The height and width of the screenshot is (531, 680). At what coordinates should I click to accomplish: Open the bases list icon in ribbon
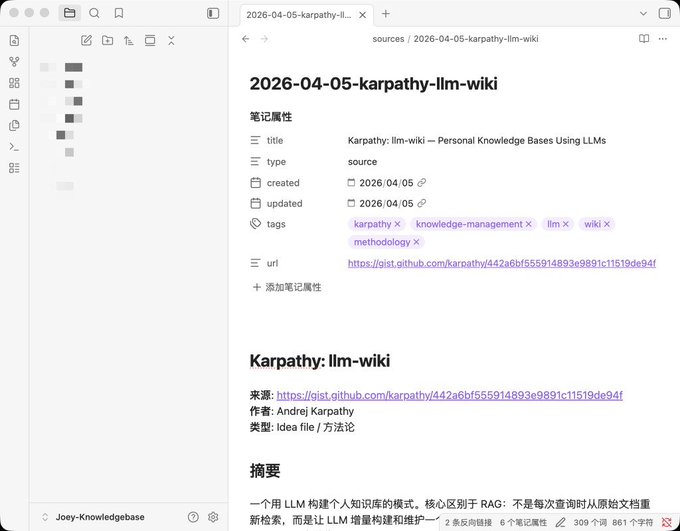pos(14,168)
